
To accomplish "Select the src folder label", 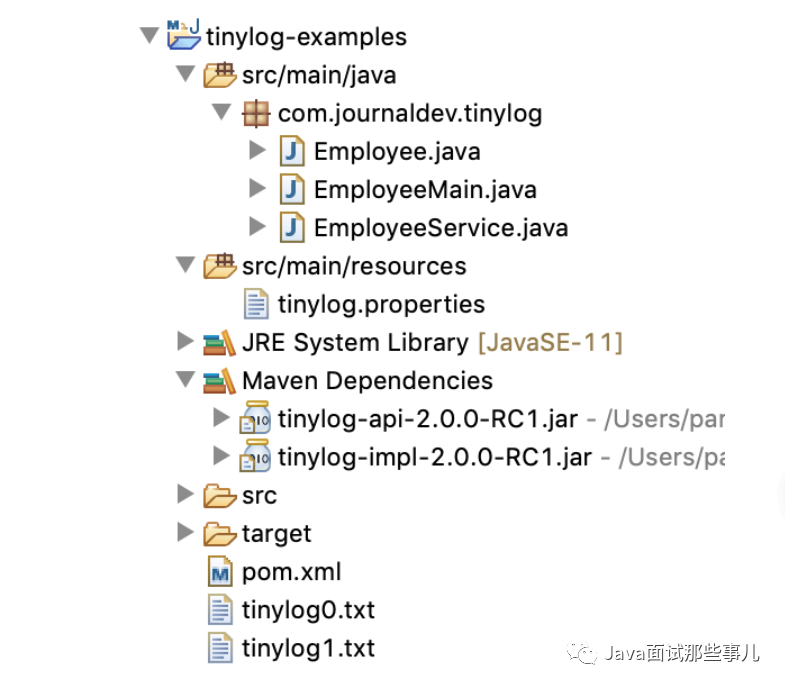I will [x=259, y=496].
